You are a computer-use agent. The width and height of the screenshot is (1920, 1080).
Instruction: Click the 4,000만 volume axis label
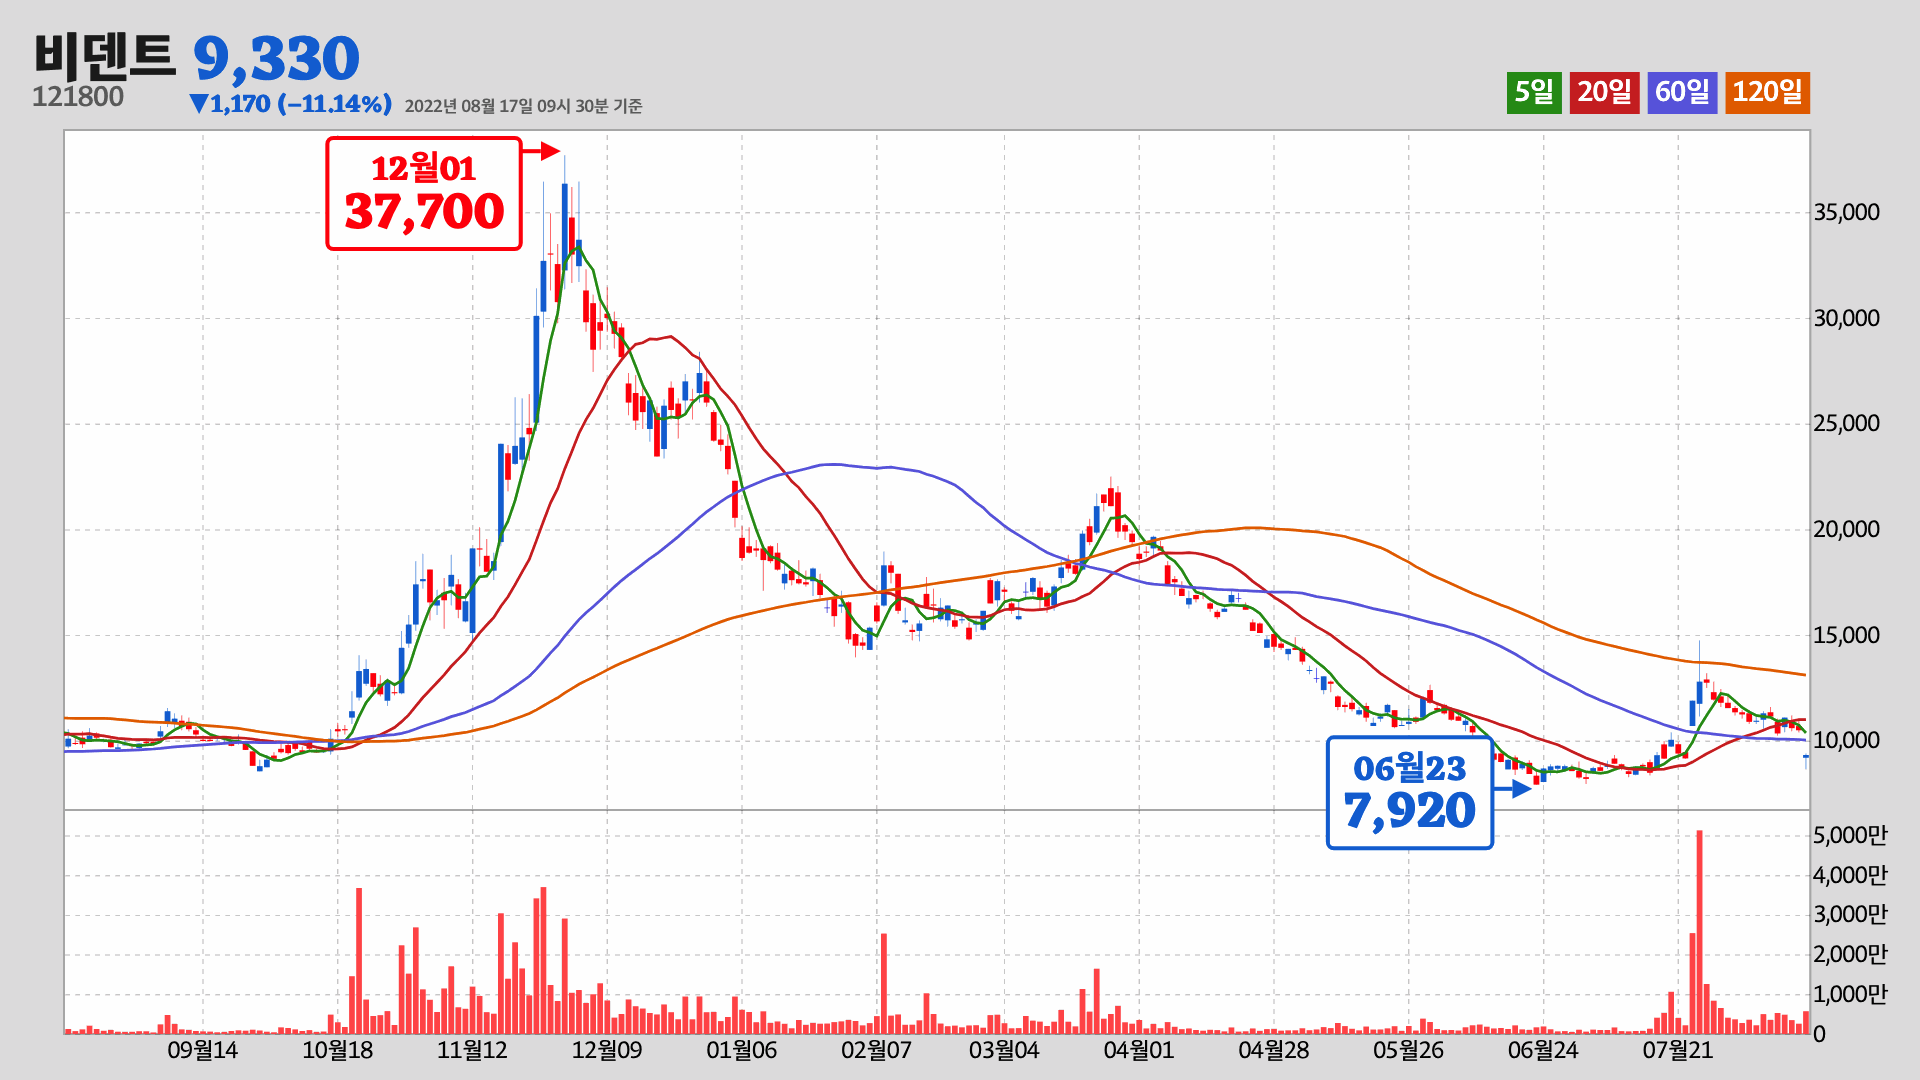(1850, 875)
